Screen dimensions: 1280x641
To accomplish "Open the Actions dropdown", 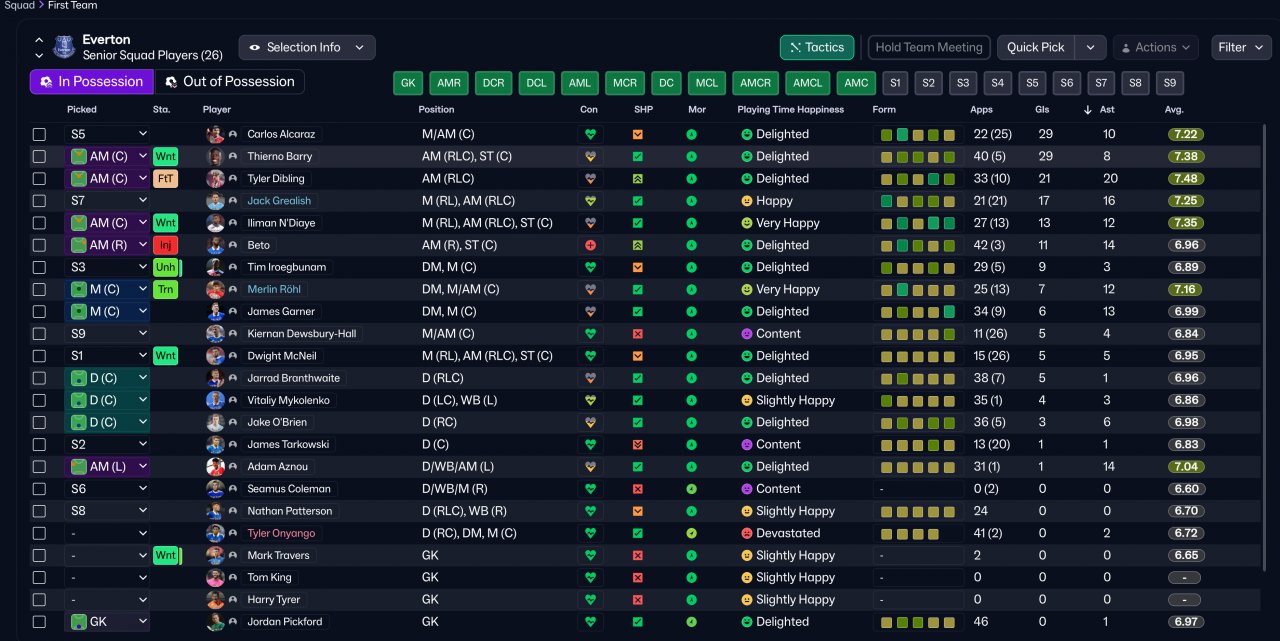I will [1155, 47].
